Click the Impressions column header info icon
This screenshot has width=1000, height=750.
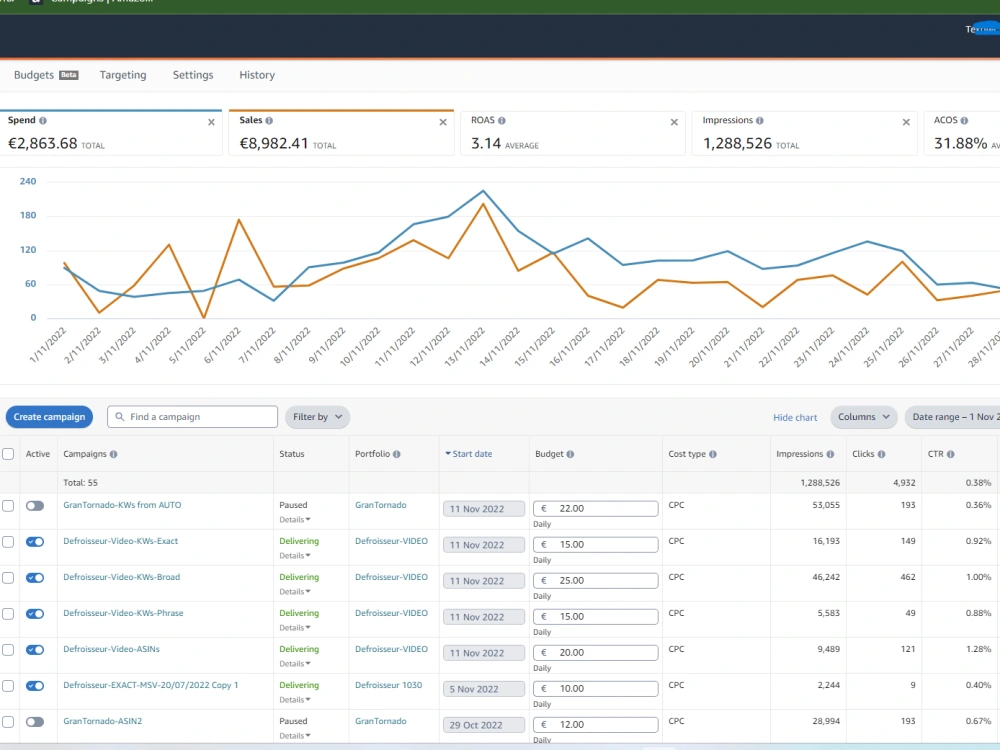pos(830,454)
